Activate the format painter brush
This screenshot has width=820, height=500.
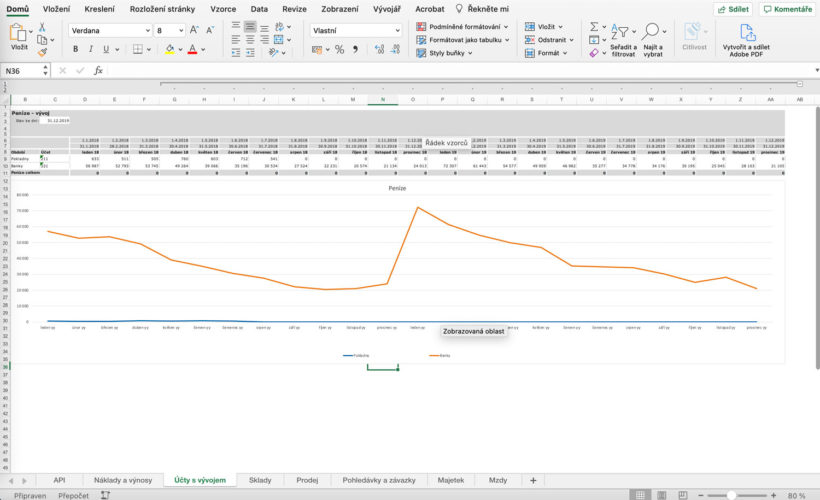tap(42, 52)
